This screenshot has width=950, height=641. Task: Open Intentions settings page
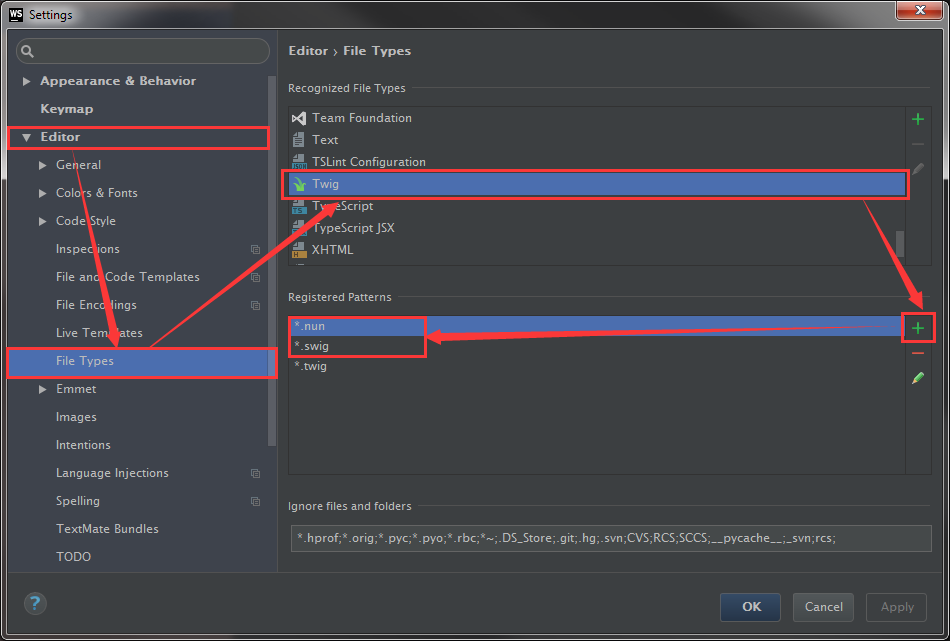click(x=83, y=445)
